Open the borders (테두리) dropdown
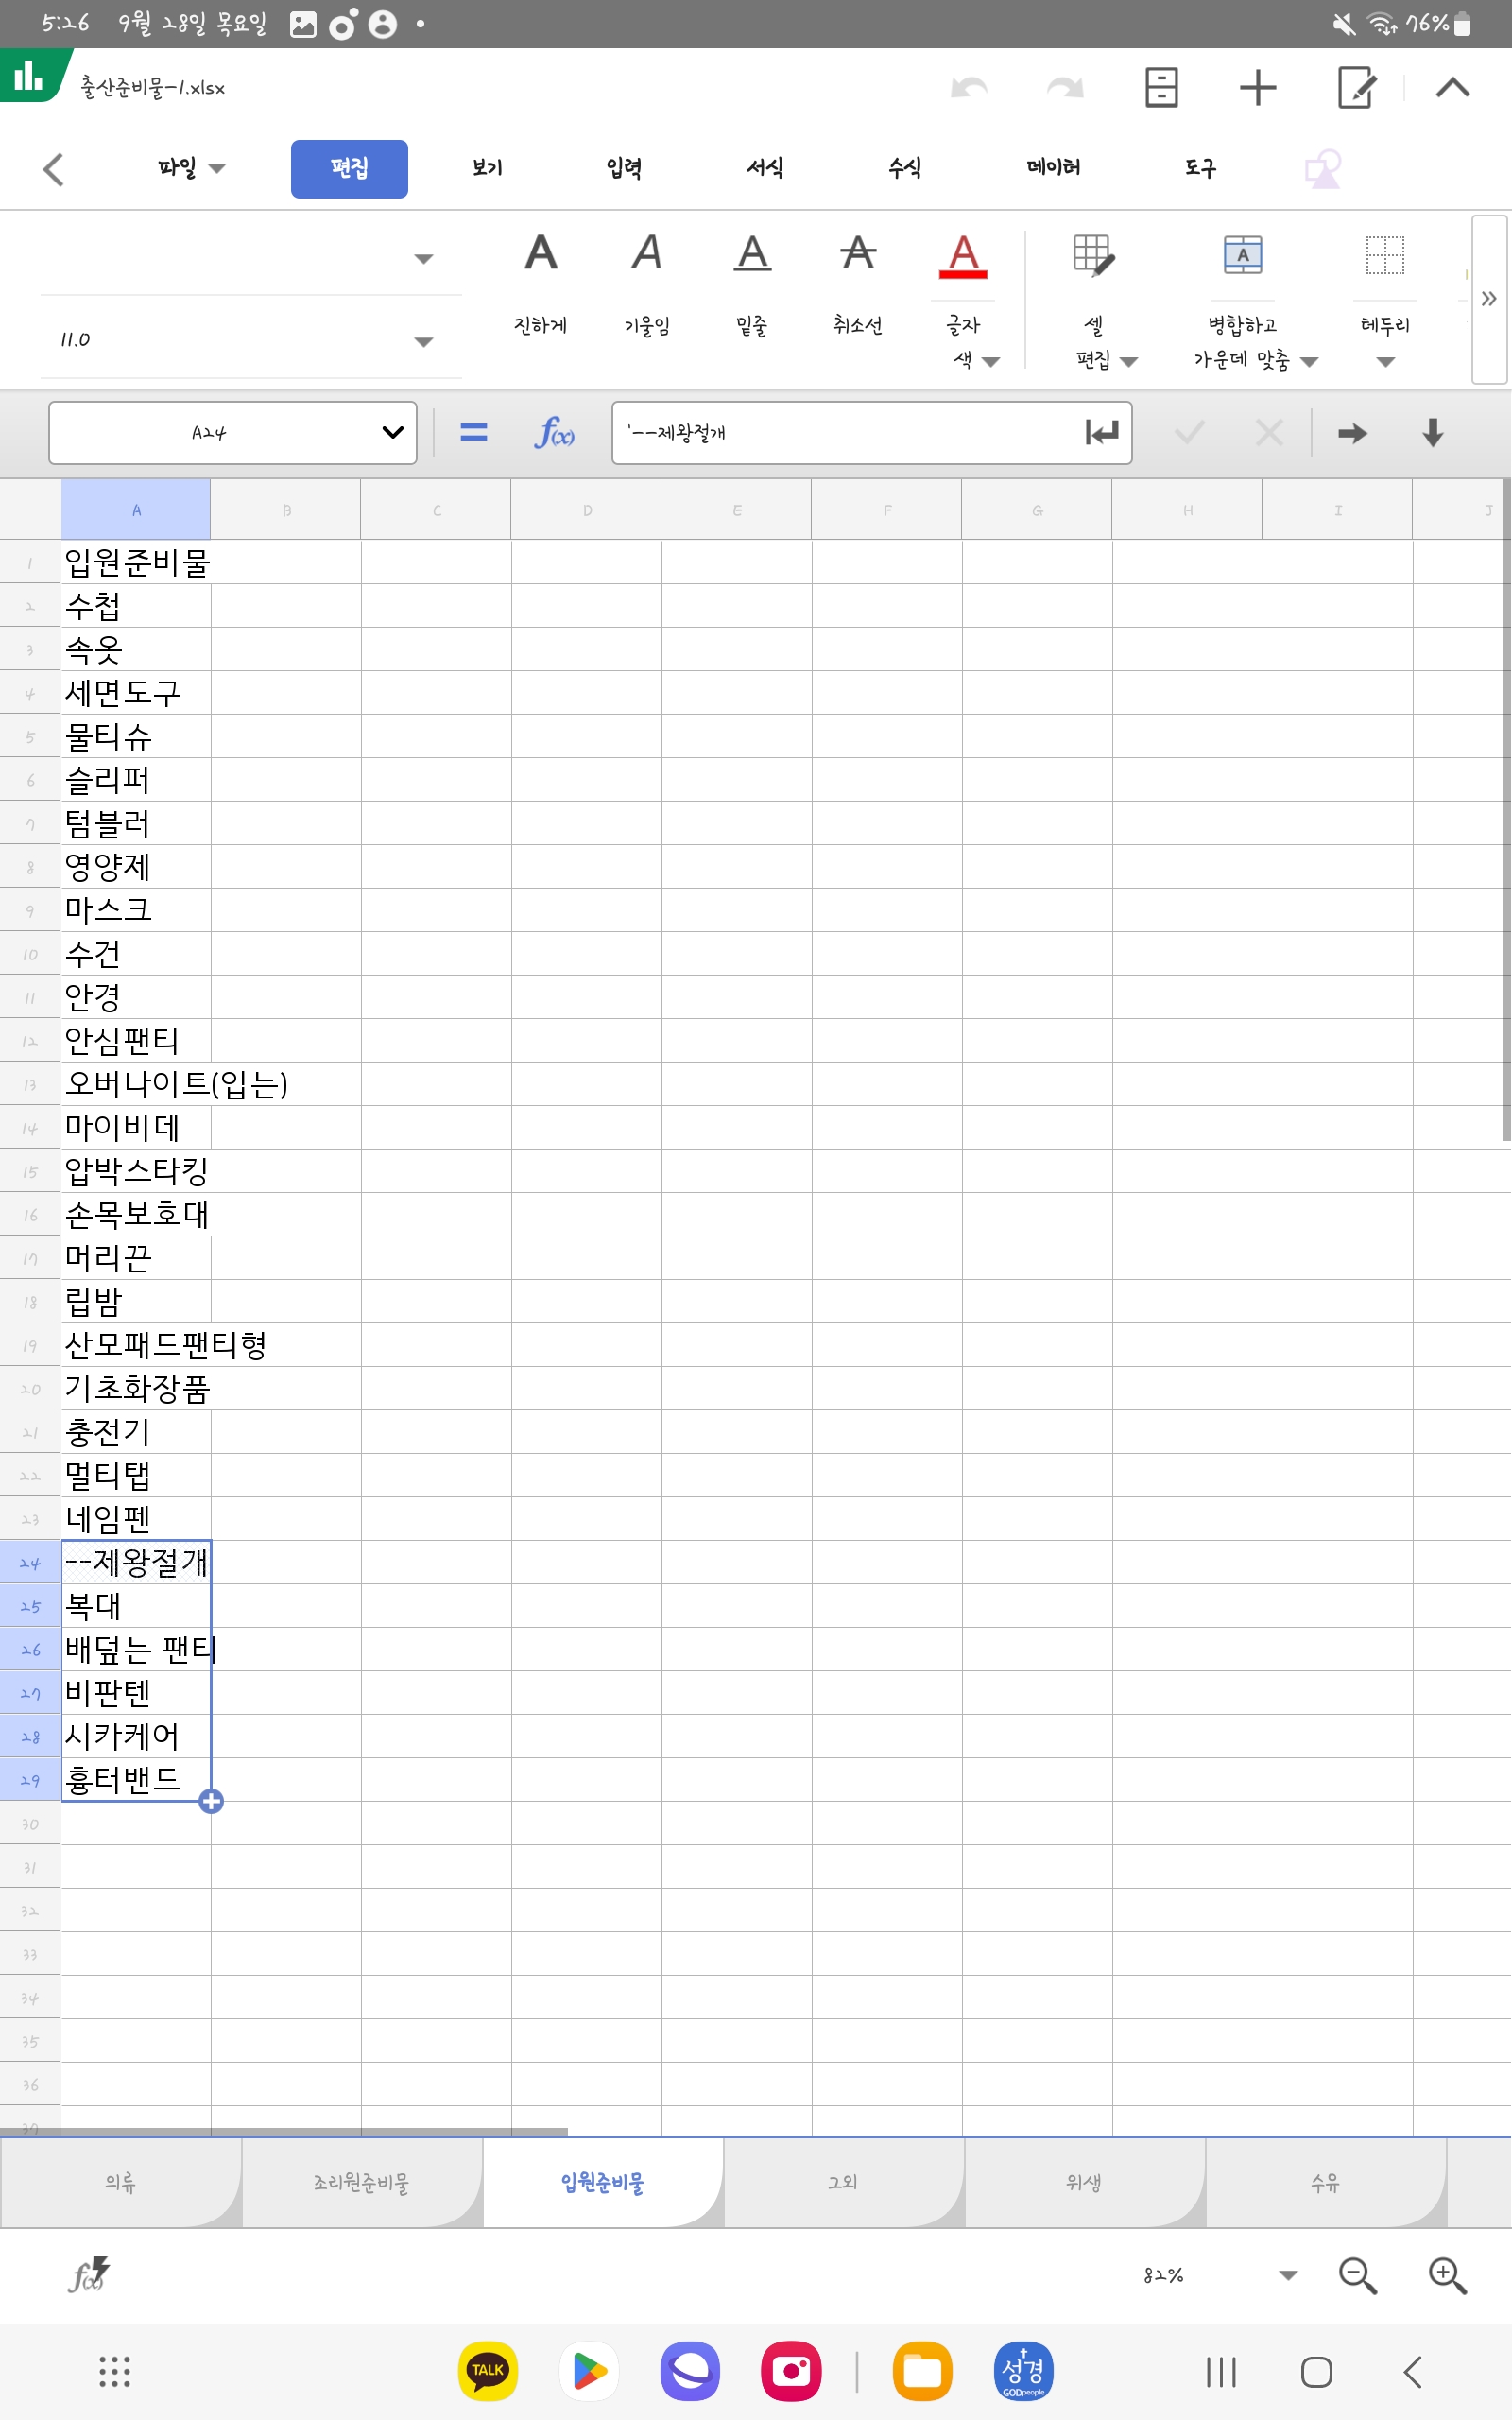Screen dimensions: 1512x2420 coord(1385,362)
